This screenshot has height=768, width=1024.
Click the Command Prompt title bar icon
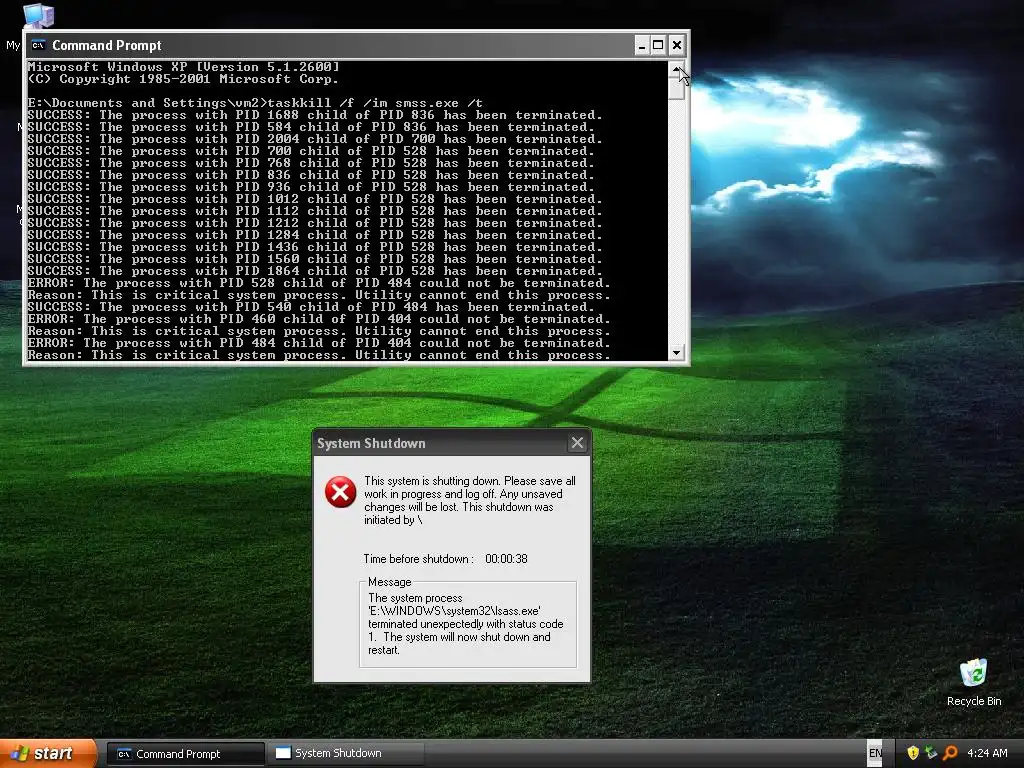point(39,45)
